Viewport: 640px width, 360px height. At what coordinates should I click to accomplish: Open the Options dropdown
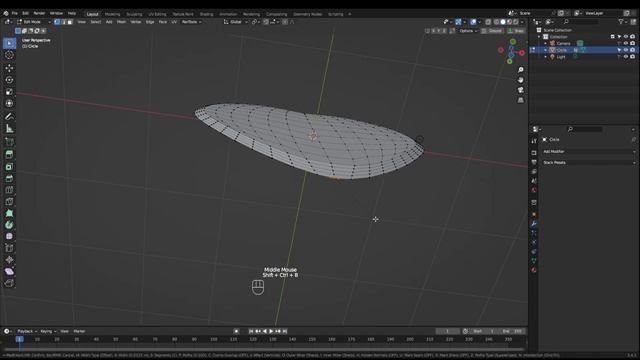468,31
